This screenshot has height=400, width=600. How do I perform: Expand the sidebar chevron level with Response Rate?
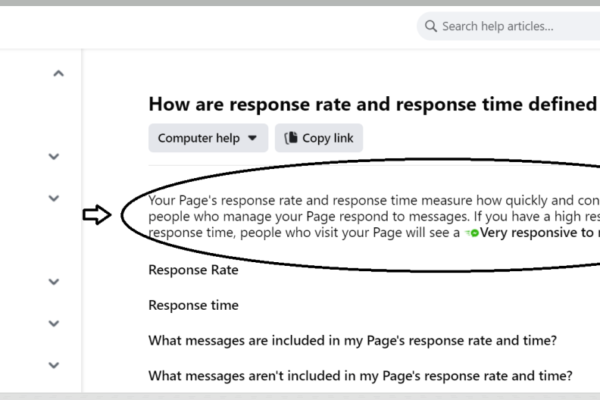[x=54, y=282]
